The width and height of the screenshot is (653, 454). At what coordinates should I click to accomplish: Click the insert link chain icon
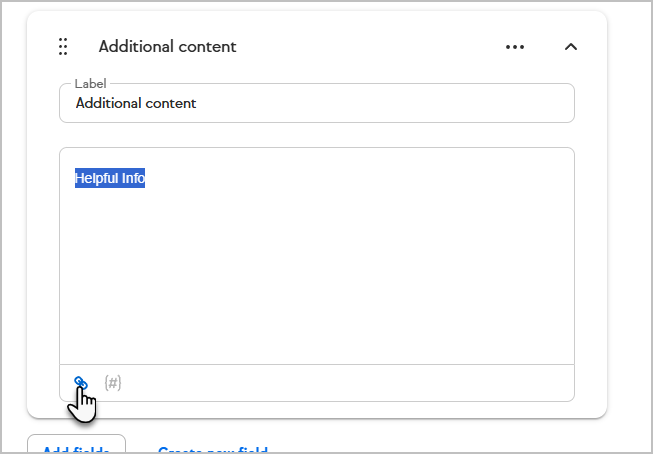(x=80, y=382)
